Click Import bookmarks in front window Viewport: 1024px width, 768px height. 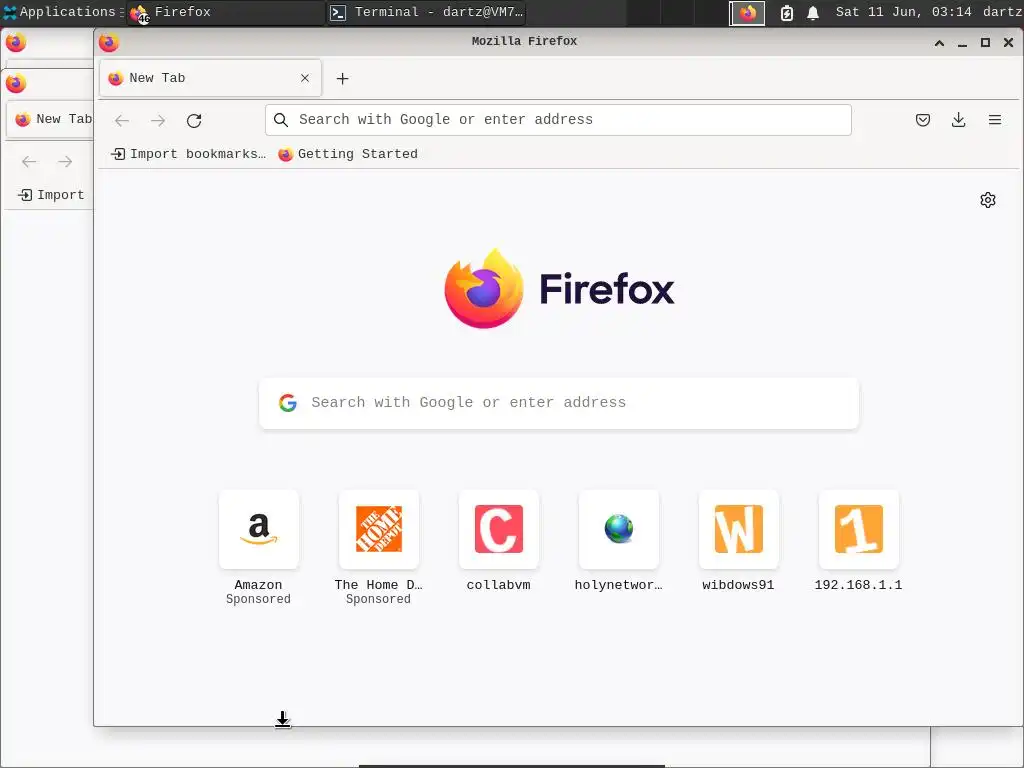click(x=189, y=154)
